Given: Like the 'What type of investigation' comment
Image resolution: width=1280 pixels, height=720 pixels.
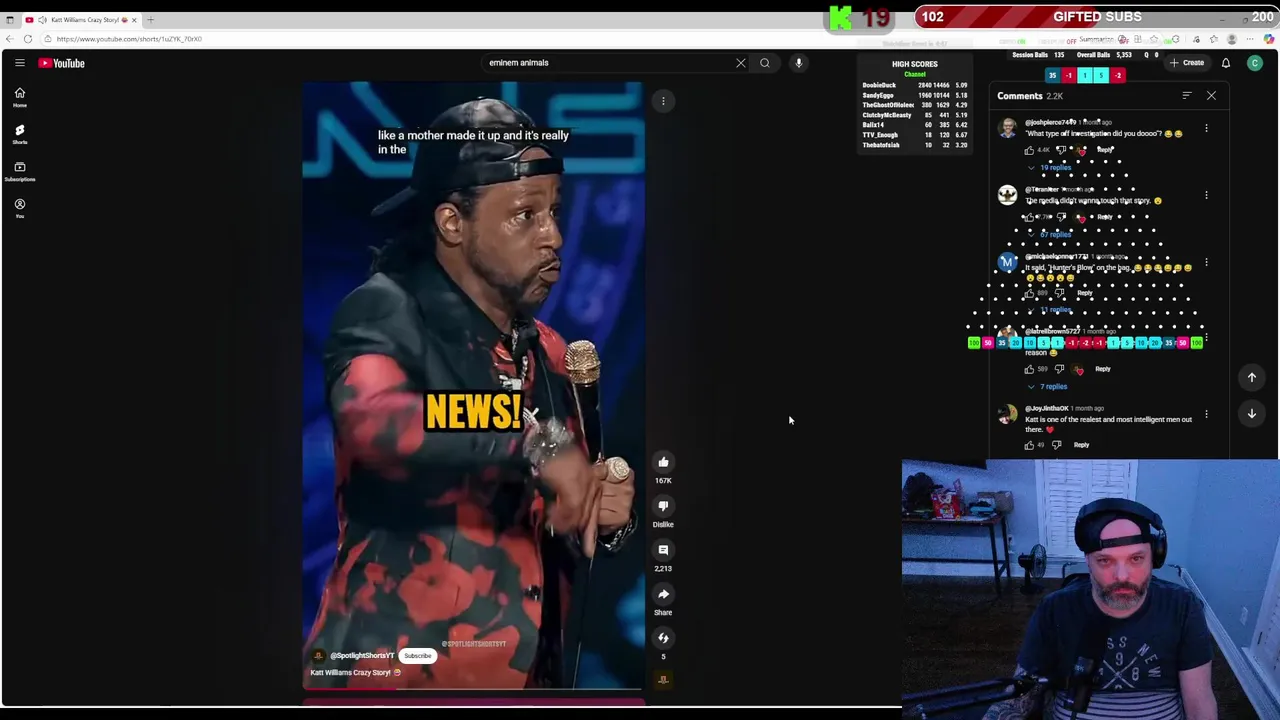Looking at the screenshot, I should point(1029,150).
